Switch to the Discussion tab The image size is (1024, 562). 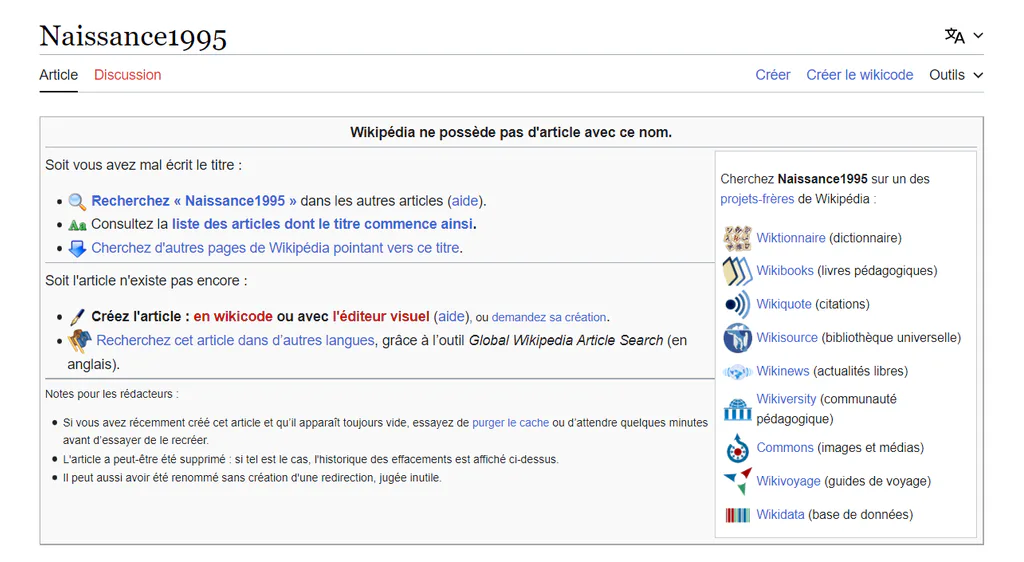coord(127,75)
